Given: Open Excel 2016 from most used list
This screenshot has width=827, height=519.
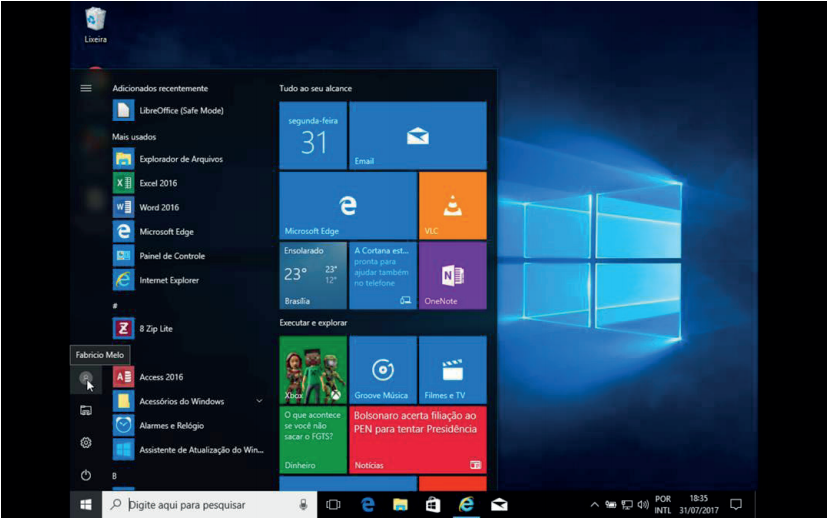Looking at the screenshot, I should (160, 183).
